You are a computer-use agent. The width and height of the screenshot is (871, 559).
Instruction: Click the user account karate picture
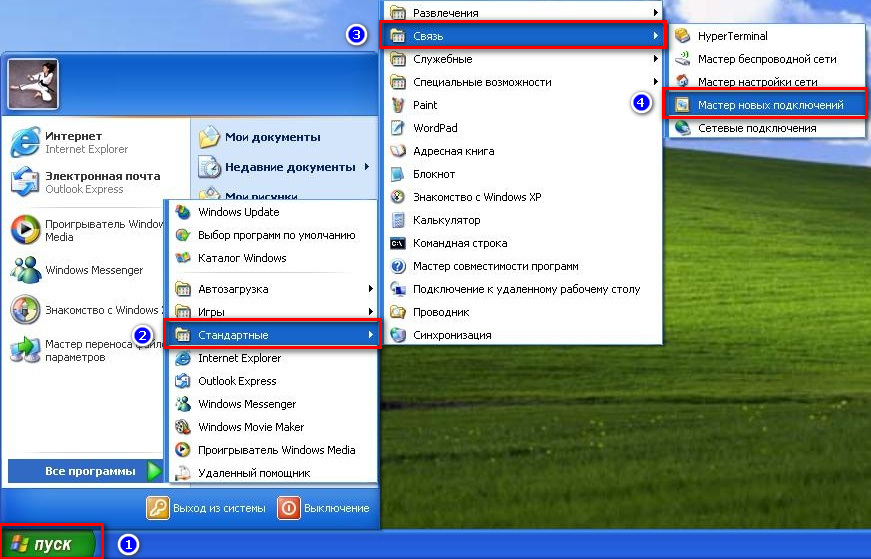click(33, 84)
